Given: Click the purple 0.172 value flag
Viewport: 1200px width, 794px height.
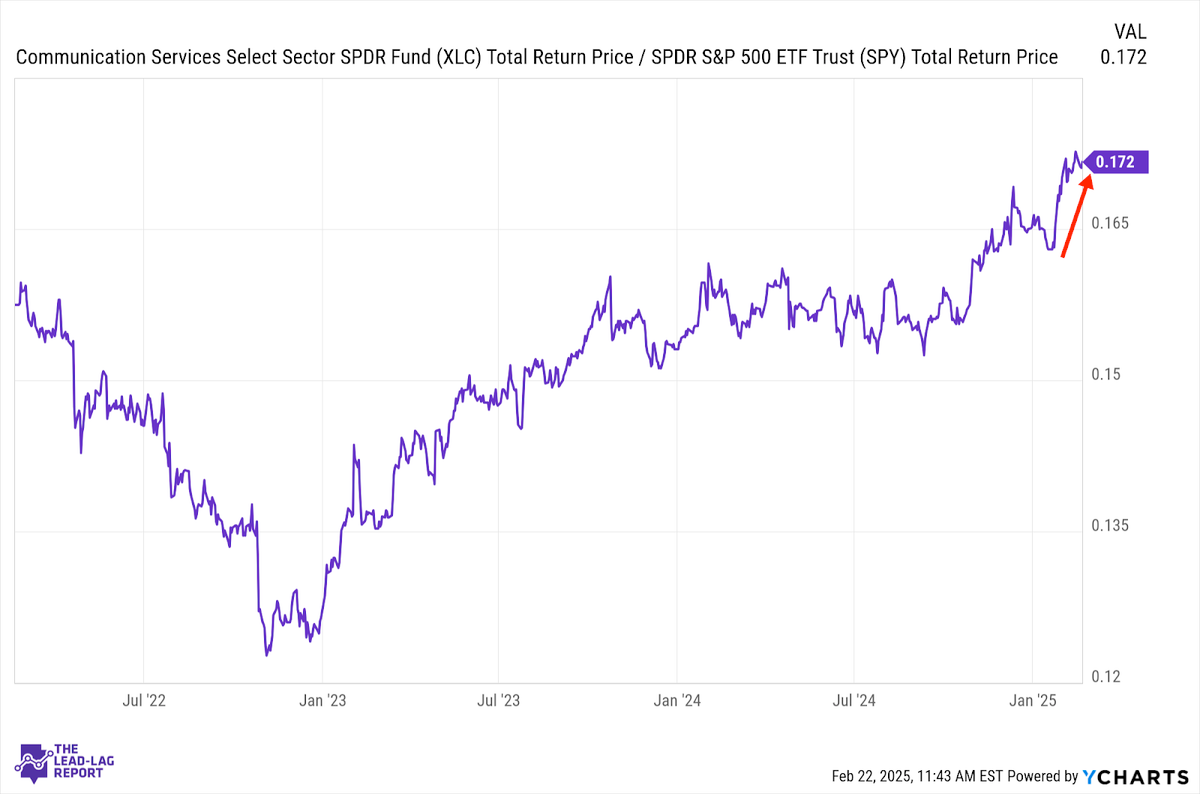Looking at the screenshot, I should point(1116,162).
